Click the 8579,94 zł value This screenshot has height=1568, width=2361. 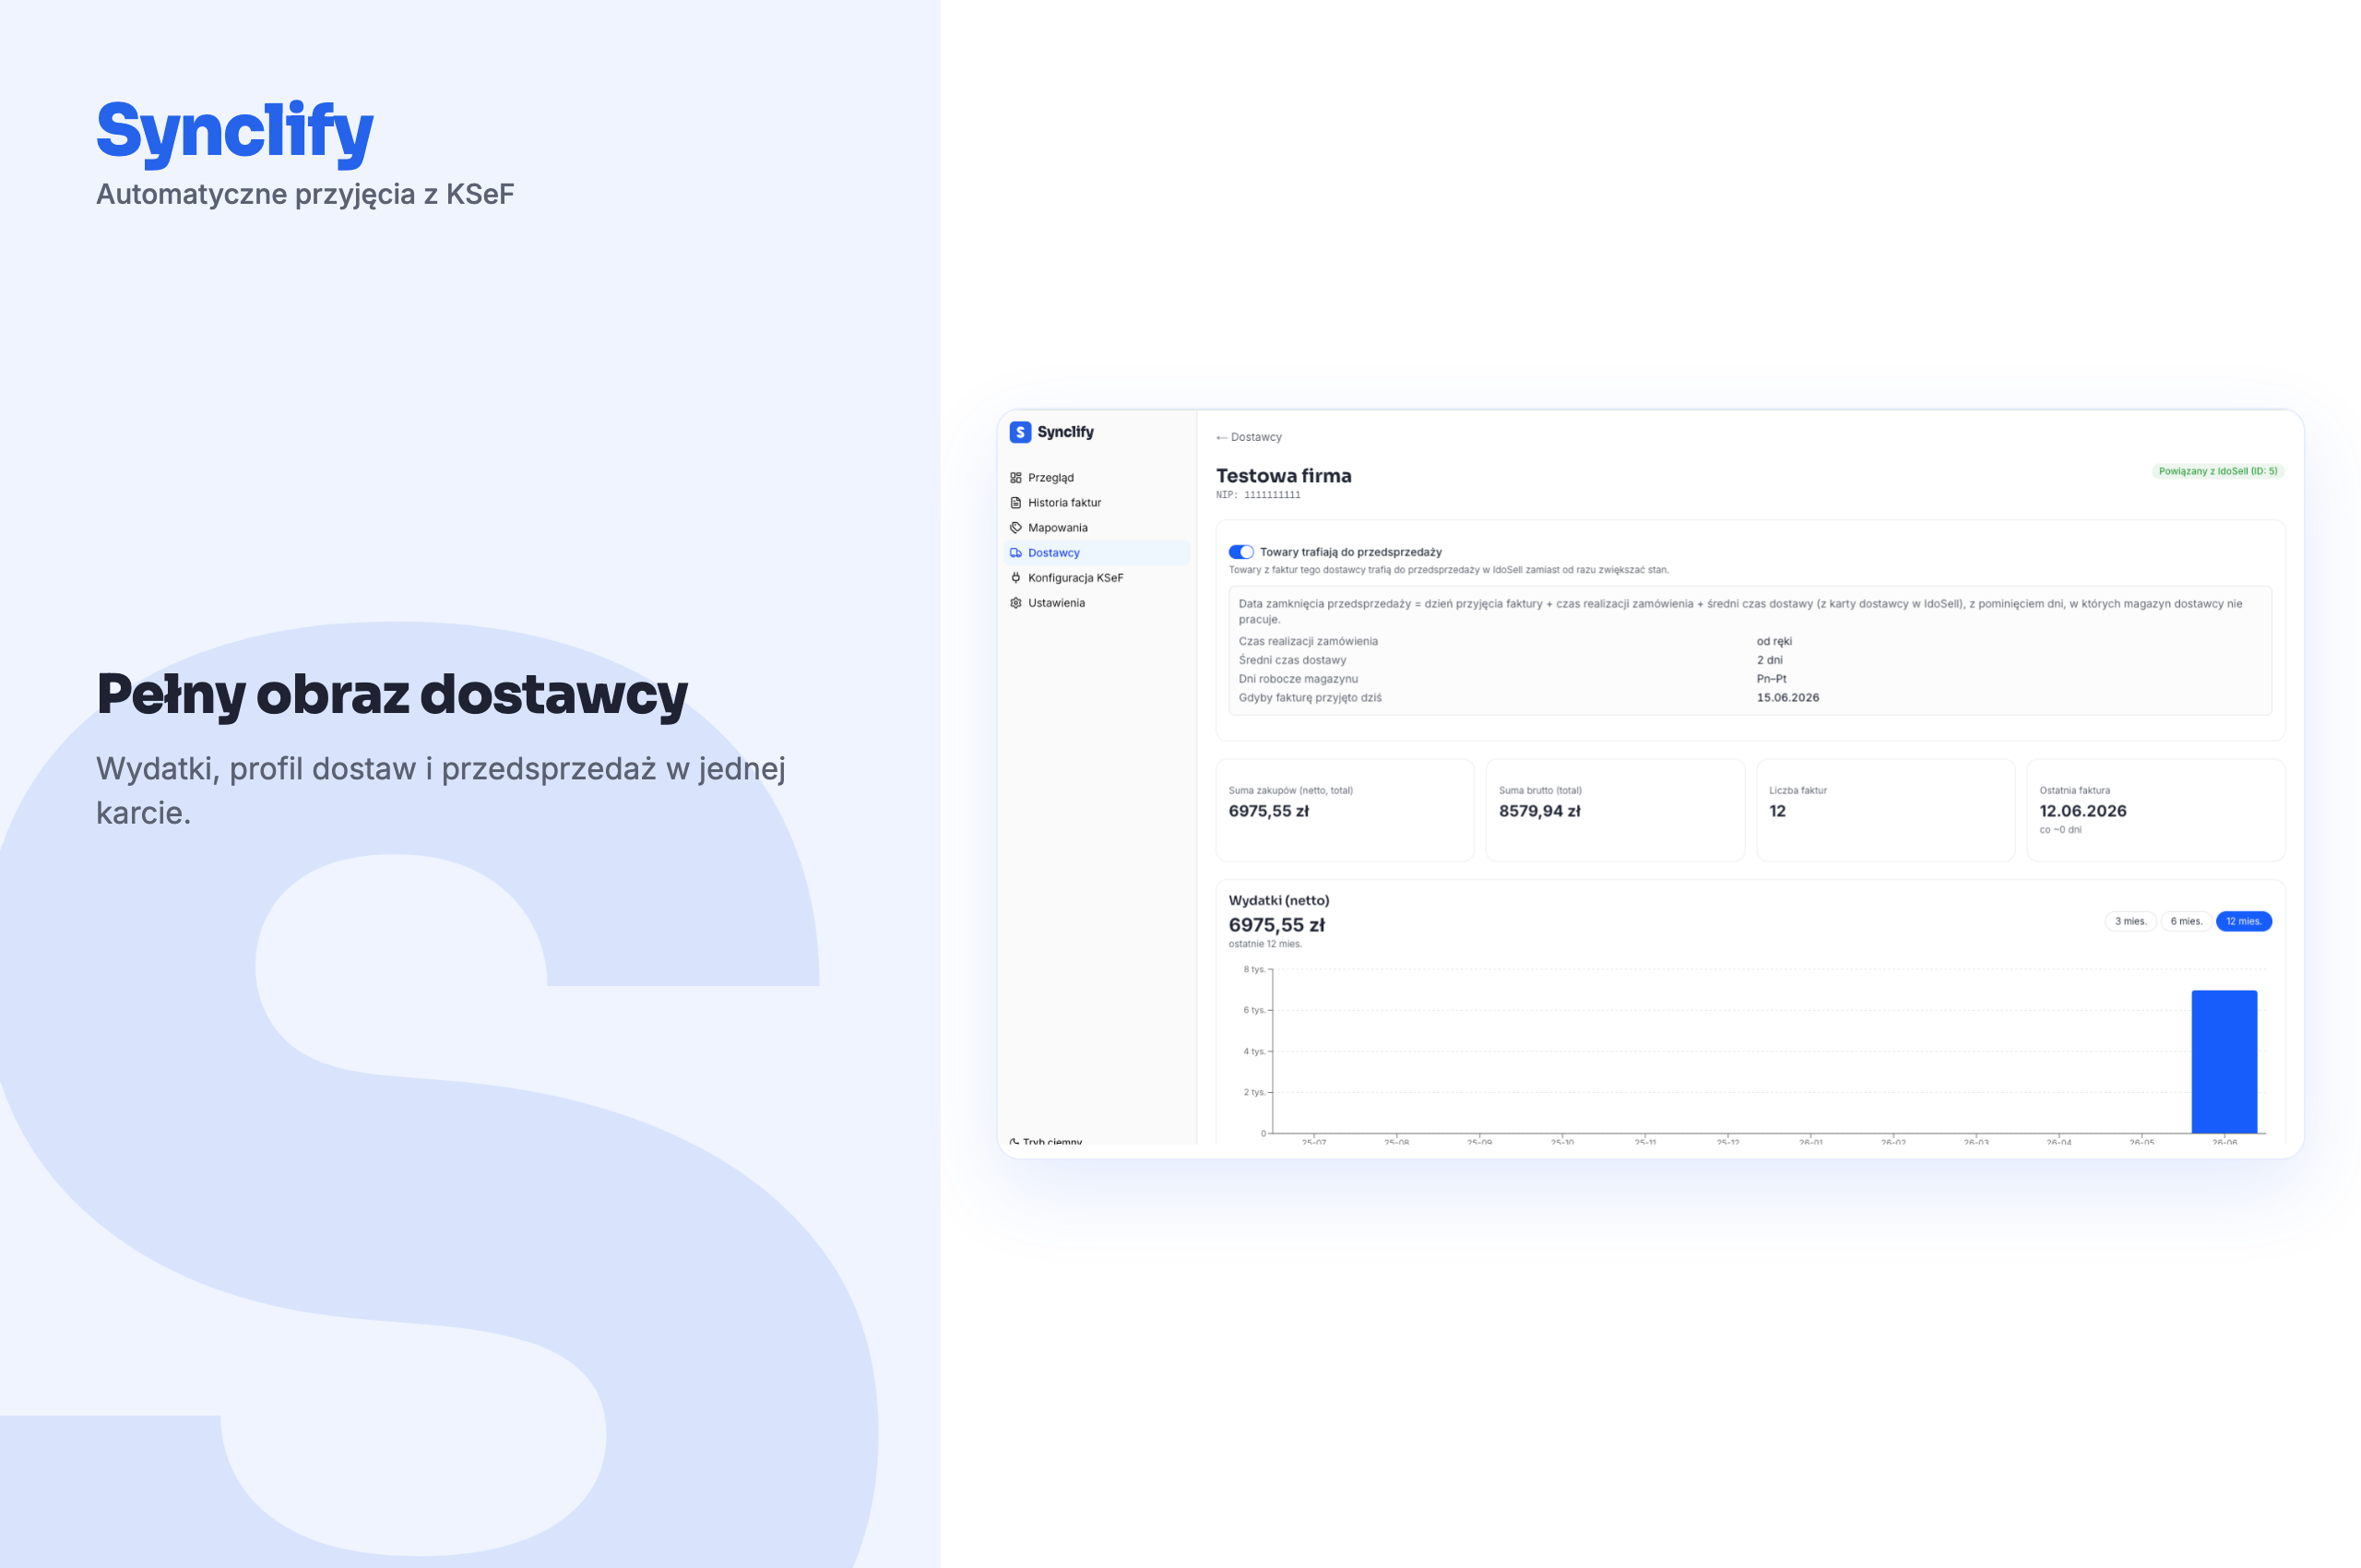[x=1540, y=811]
